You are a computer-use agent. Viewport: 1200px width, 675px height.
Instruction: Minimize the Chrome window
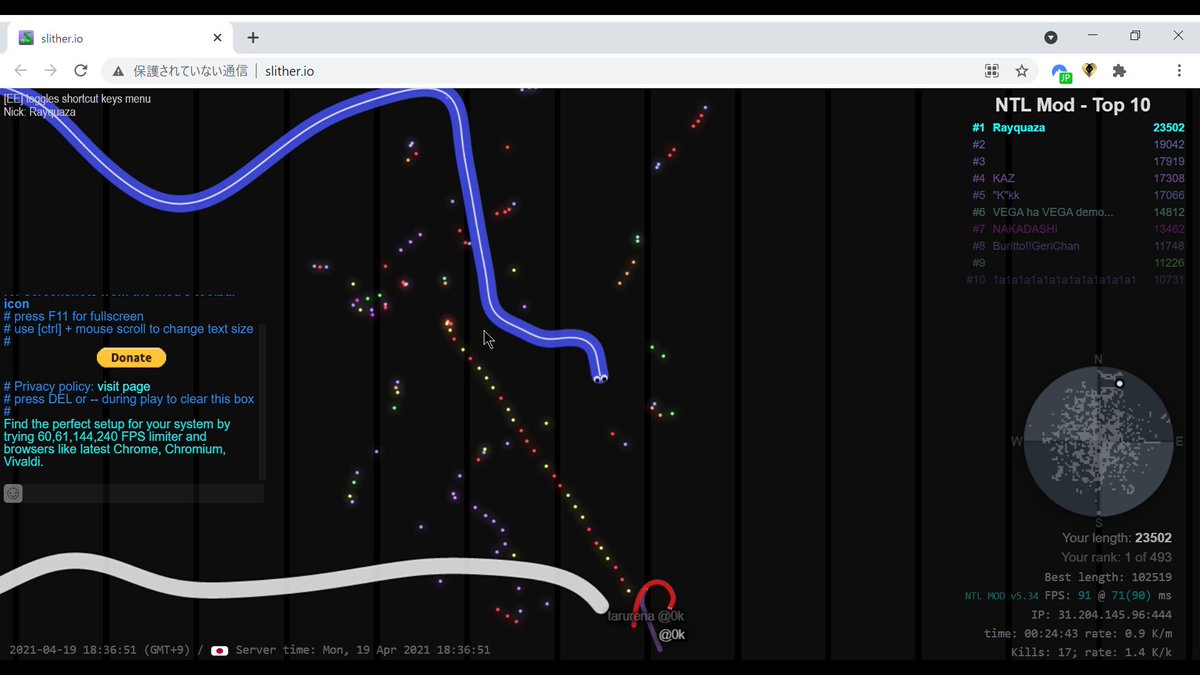coord(1092,35)
